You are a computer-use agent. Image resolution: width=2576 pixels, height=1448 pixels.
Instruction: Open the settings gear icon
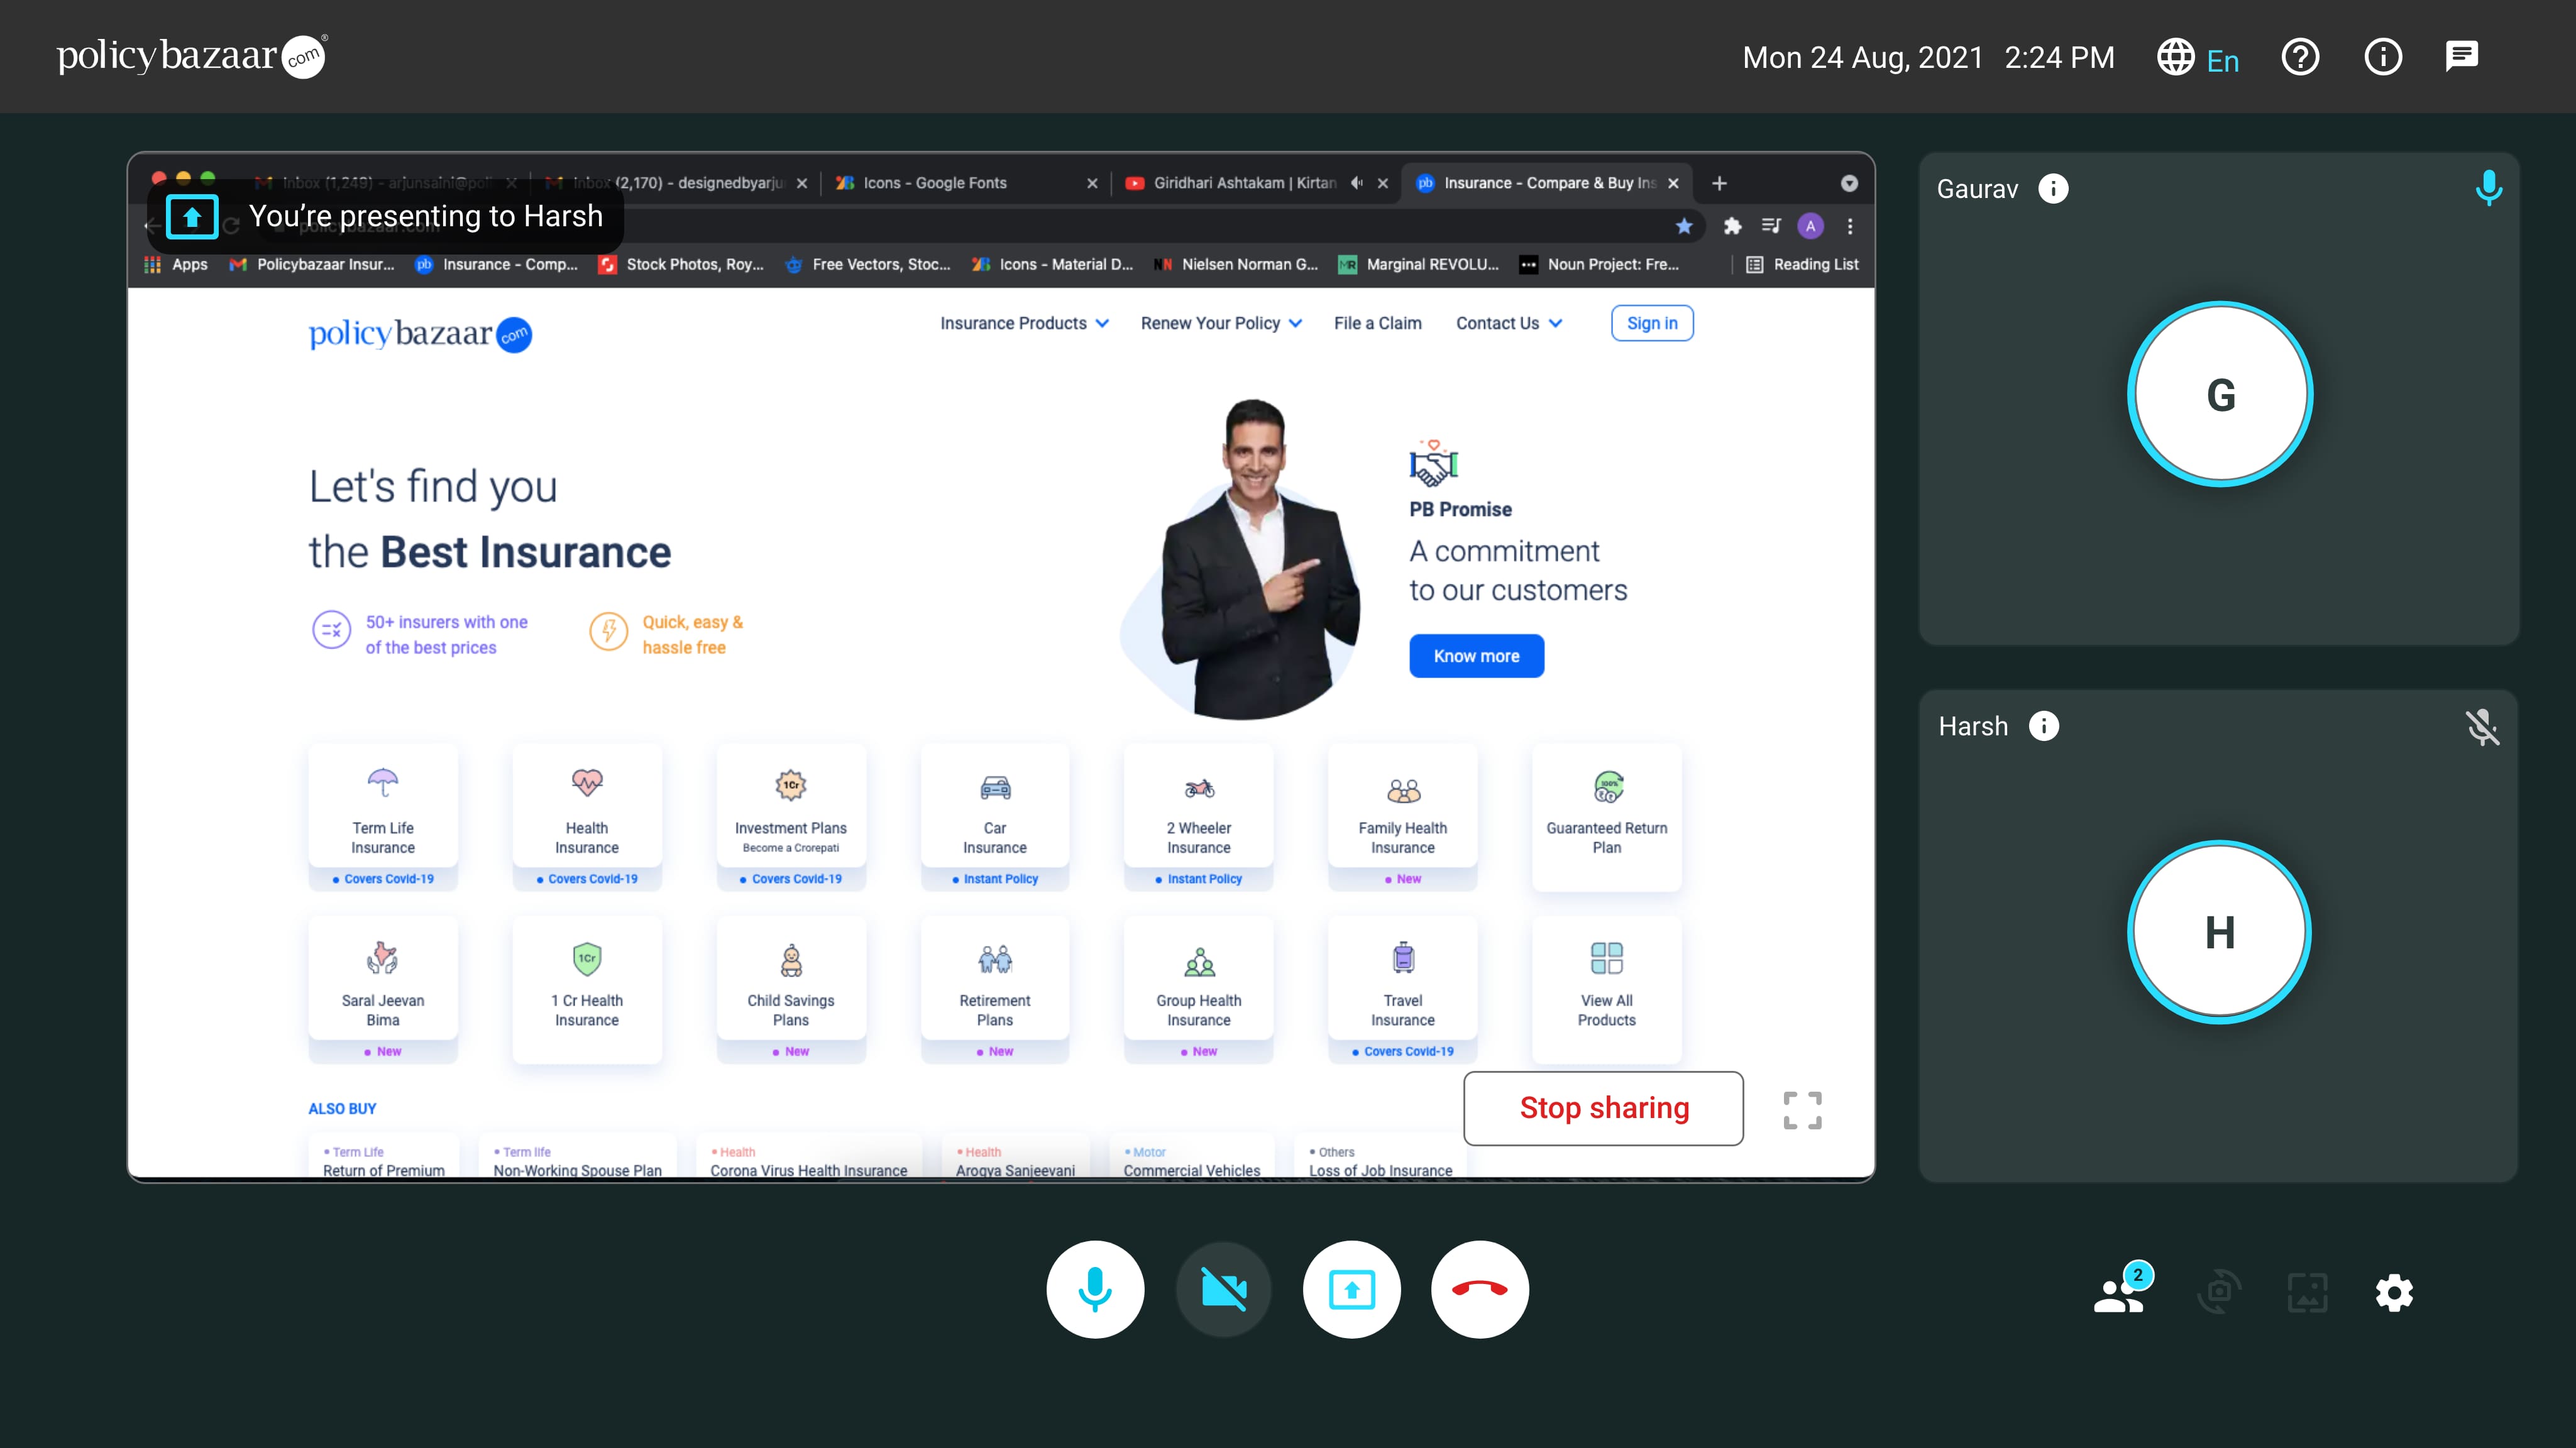coord(2394,1292)
